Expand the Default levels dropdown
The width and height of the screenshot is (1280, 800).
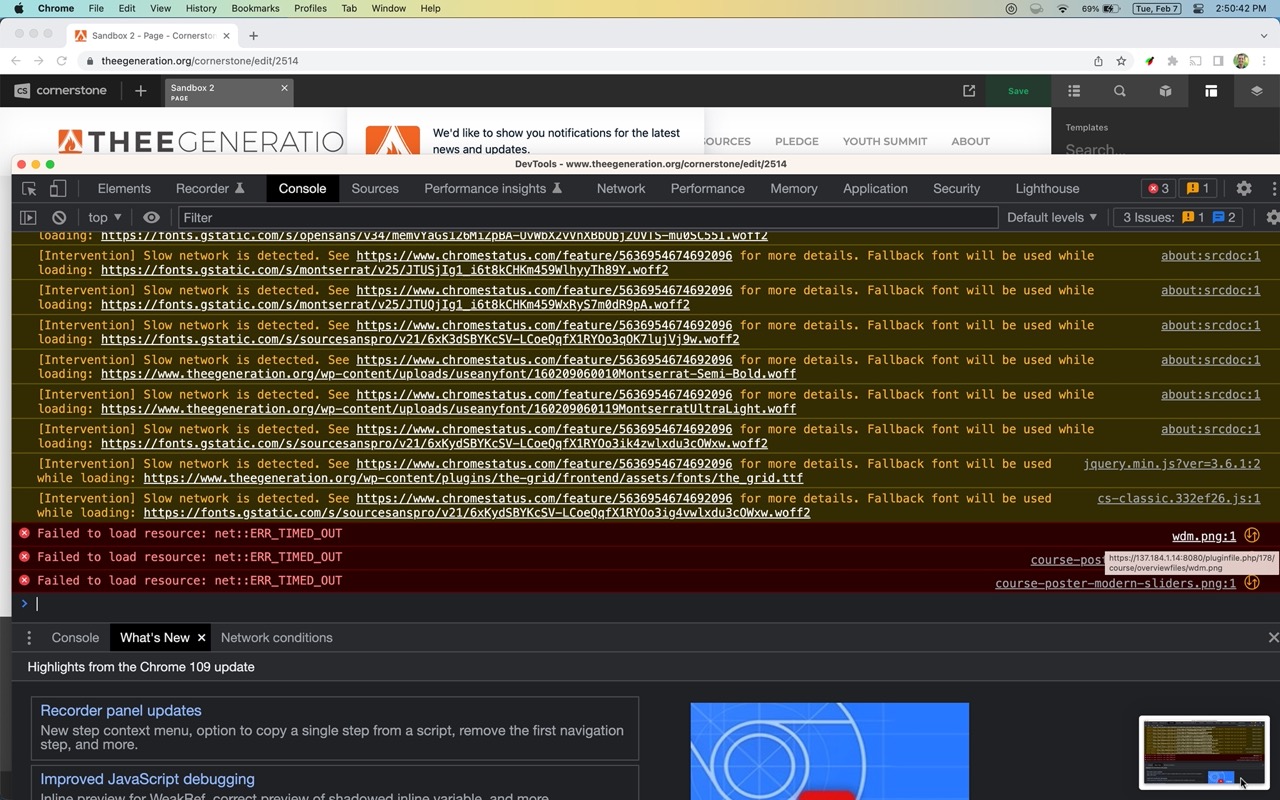click(1051, 218)
